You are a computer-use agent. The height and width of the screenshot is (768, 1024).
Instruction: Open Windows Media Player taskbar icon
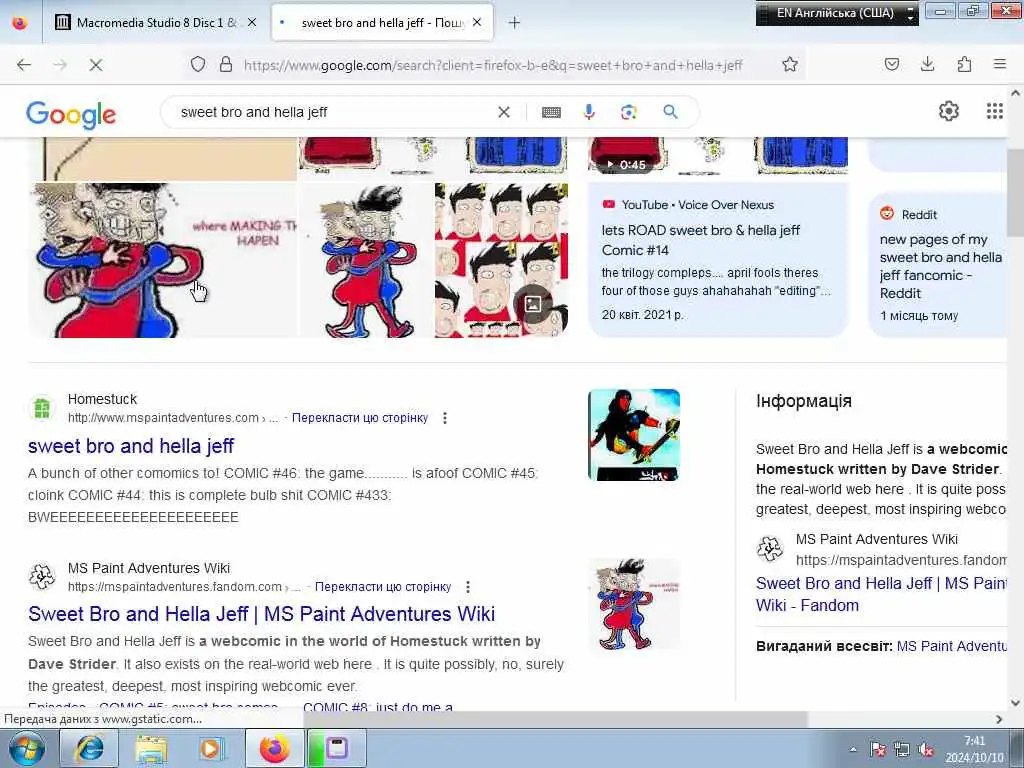pyautogui.click(x=212, y=748)
